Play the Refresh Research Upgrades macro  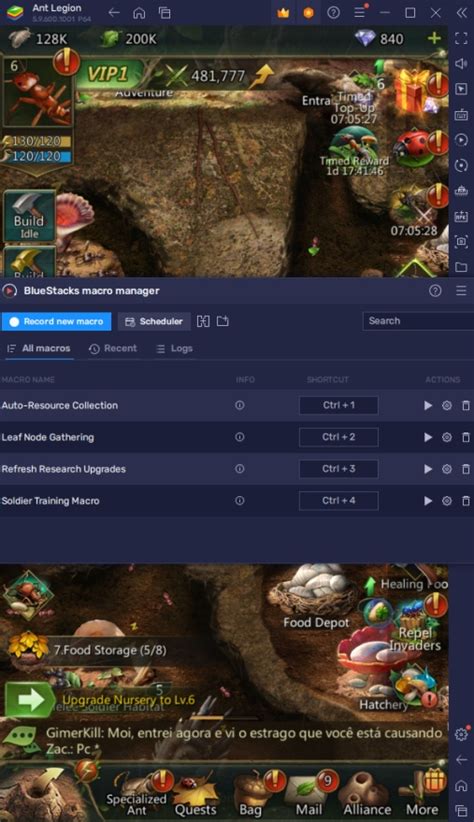click(x=428, y=469)
